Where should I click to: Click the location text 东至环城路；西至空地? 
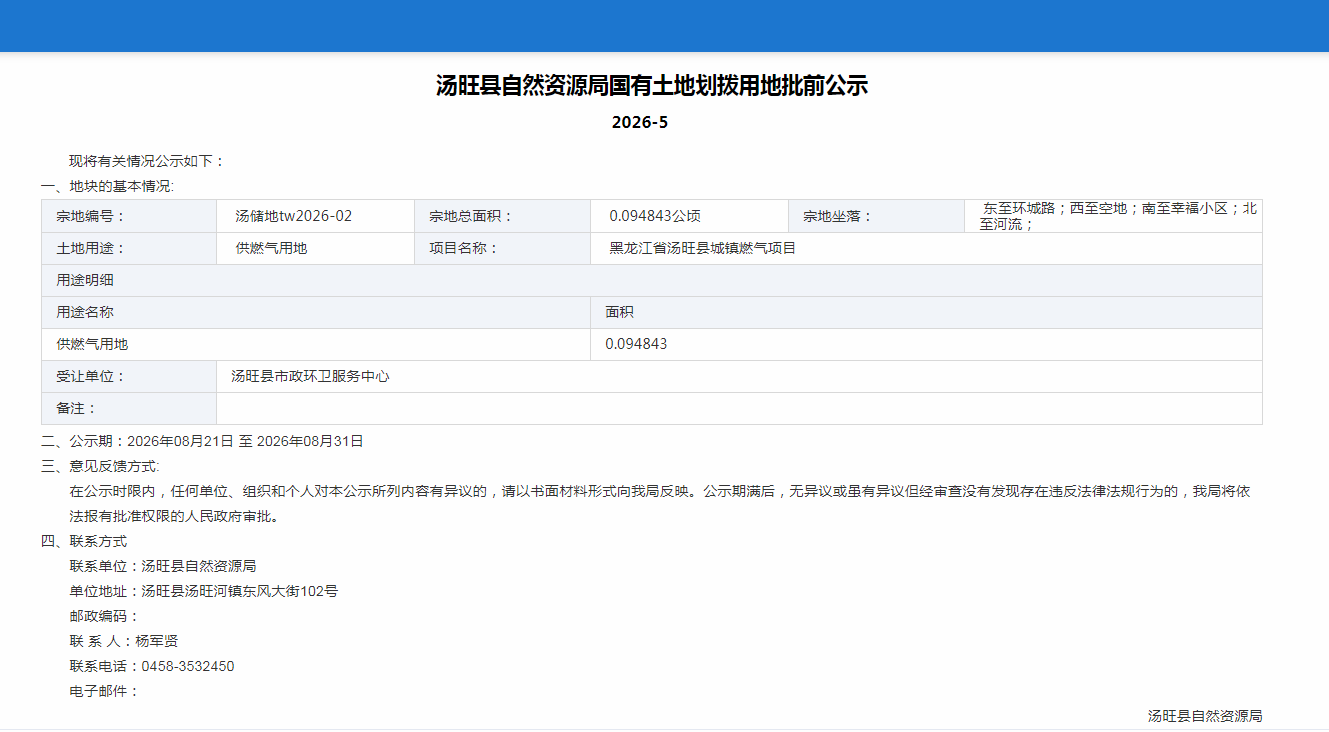tap(1055, 208)
